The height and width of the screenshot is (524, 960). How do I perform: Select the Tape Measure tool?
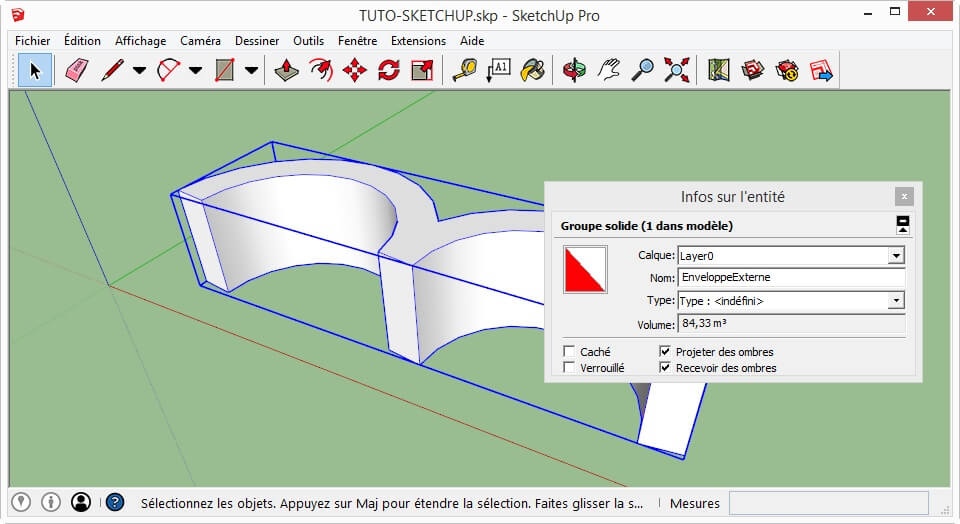point(465,70)
